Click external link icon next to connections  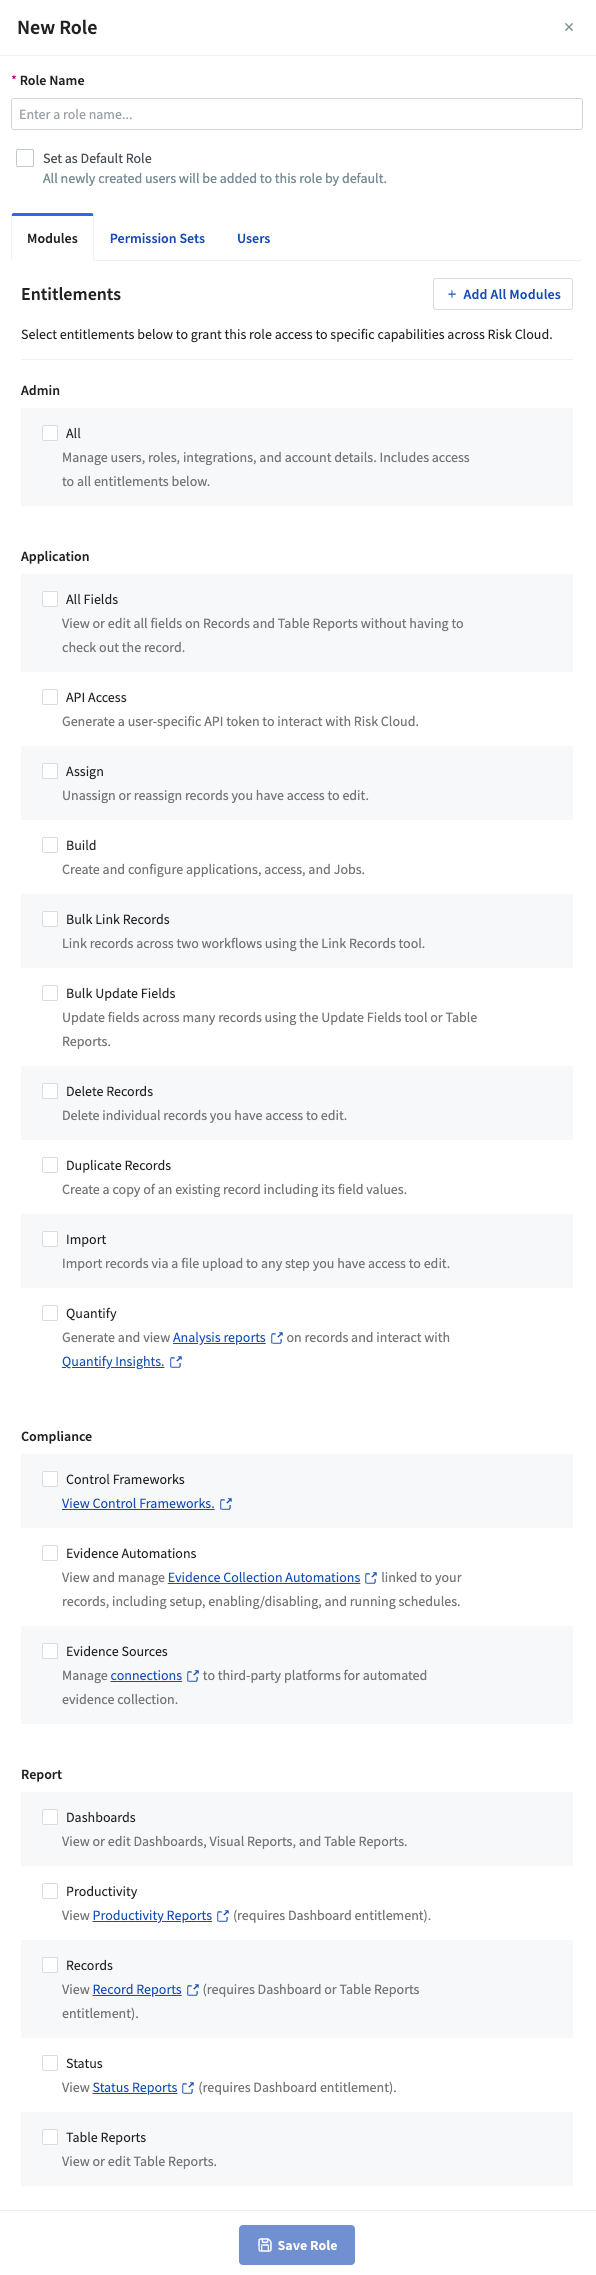pos(193,1676)
